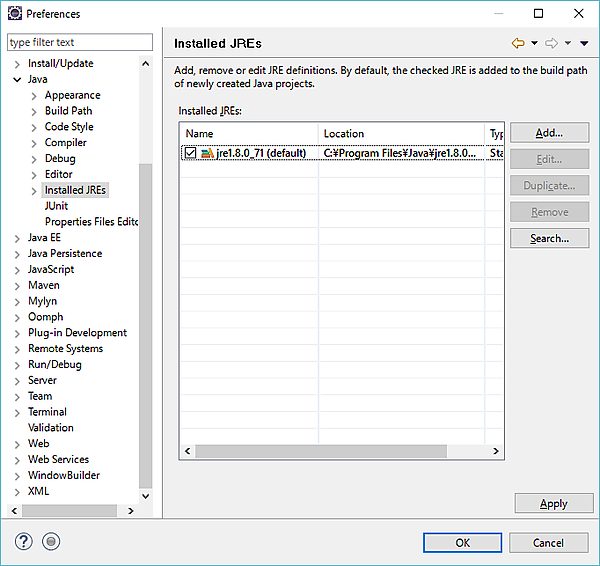Viewport: 600px width, 566px height.
Task: Click the forward navigation arrow icon
Action: tap(551, 43)
